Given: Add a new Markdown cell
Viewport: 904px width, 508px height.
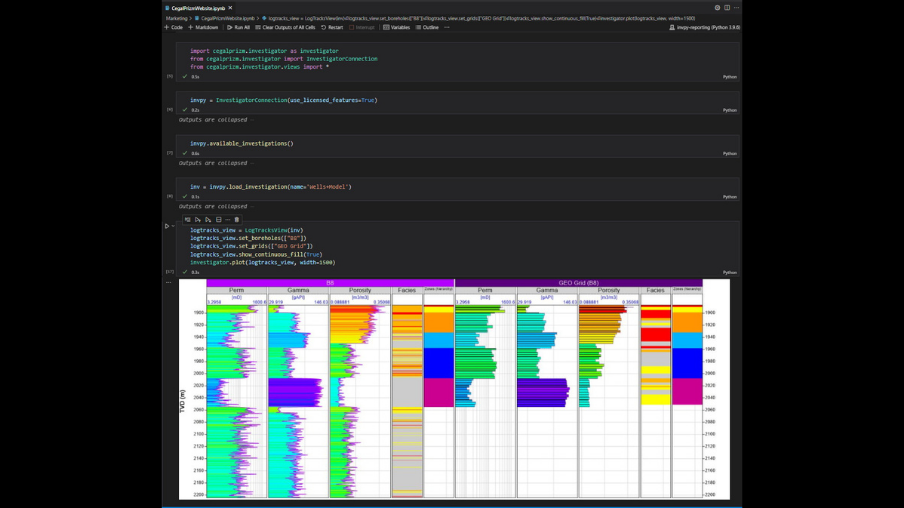Looking at the screenshot, I should [204, 27].
